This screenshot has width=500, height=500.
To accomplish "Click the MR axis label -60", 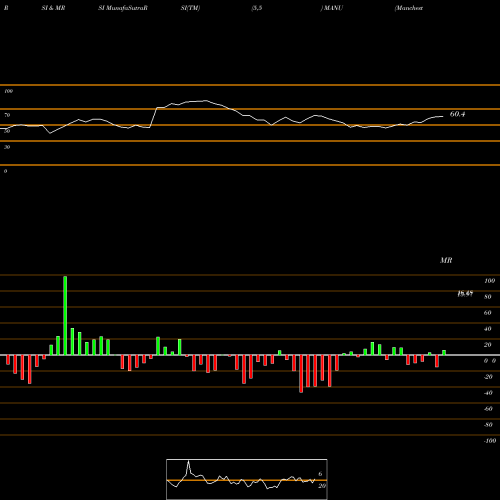I will (488, 409).
